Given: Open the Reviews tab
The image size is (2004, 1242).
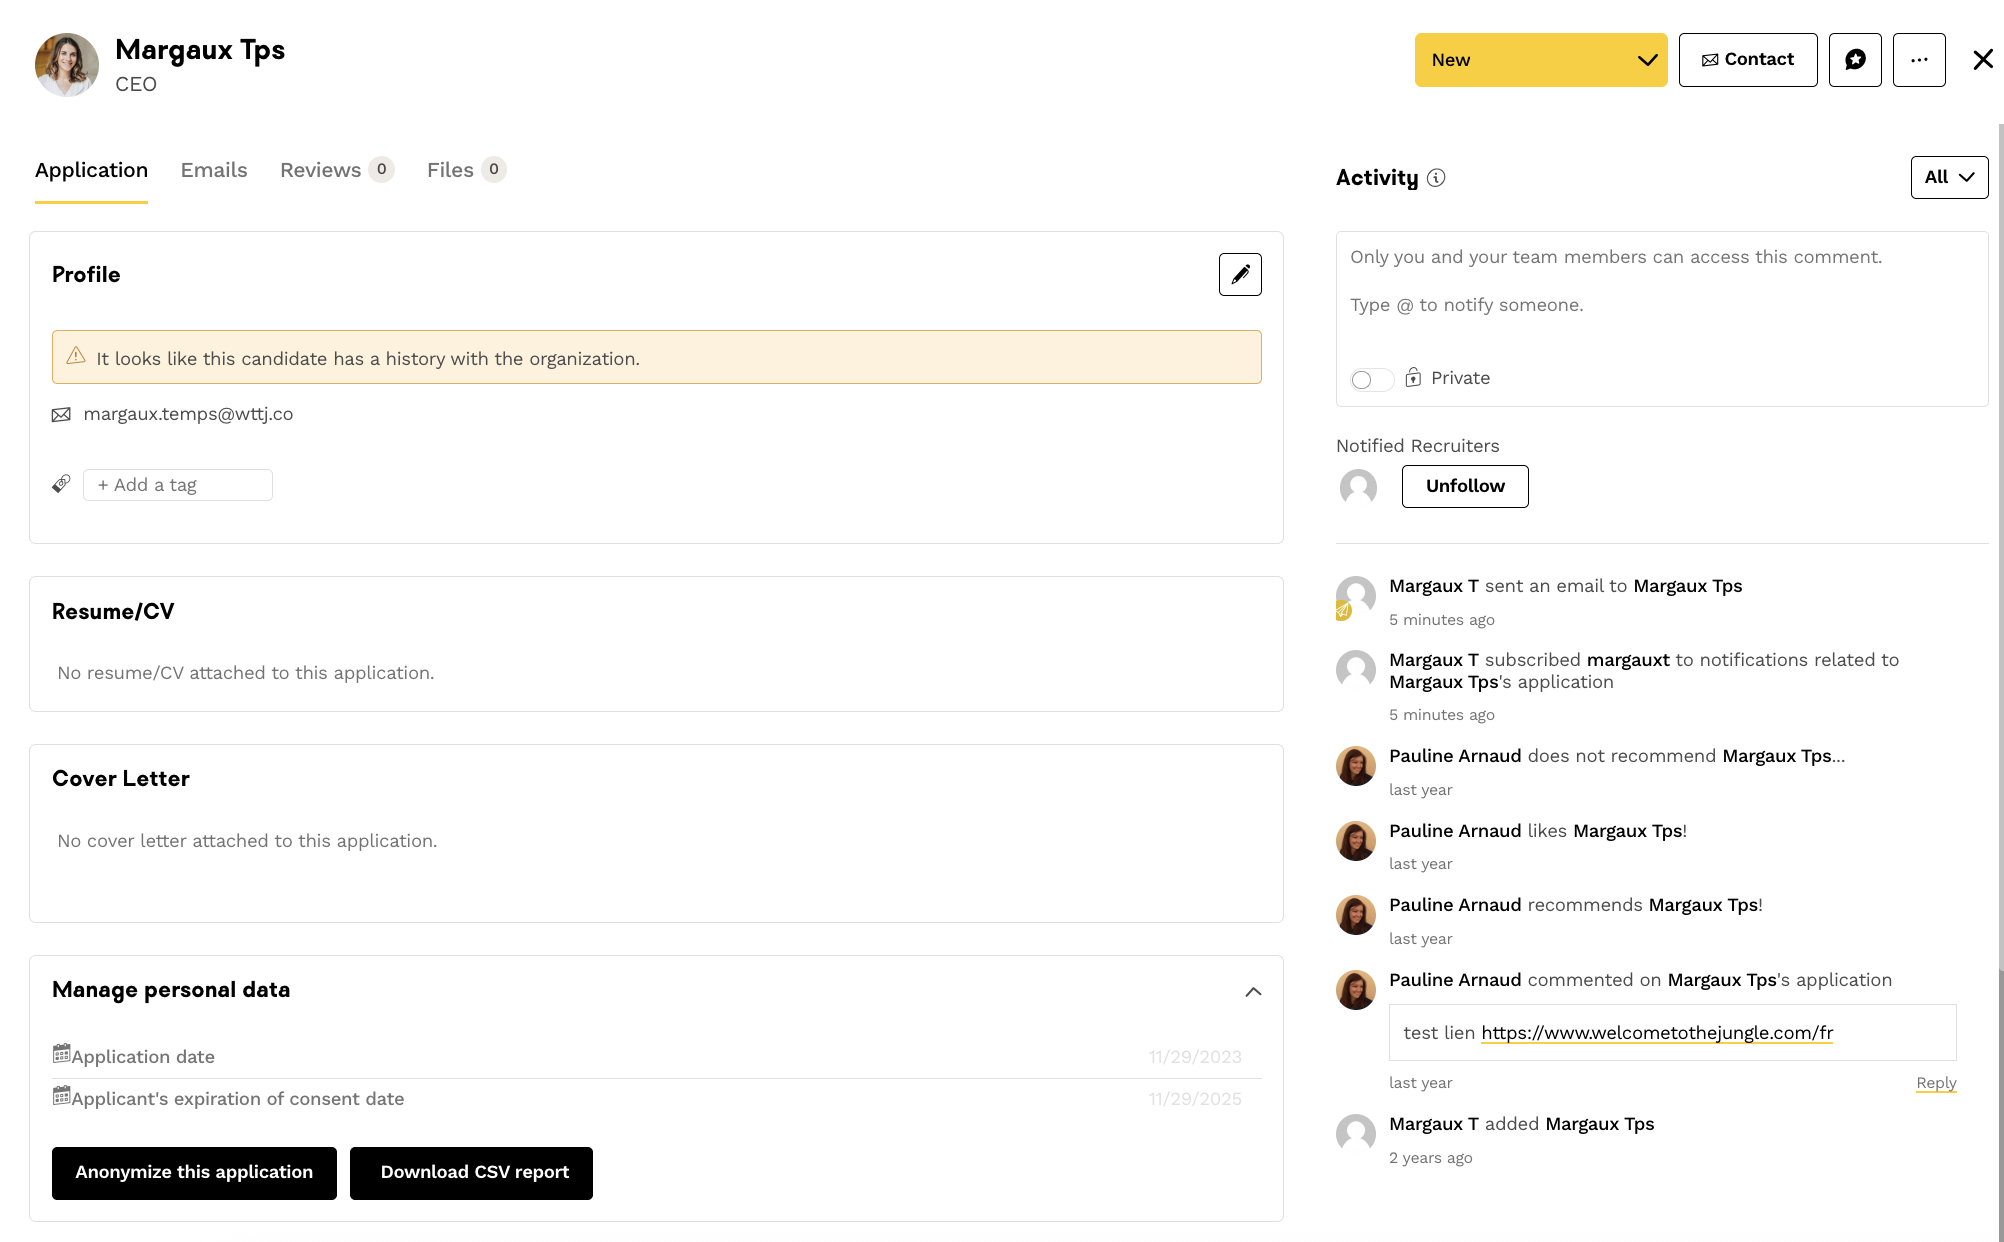Looking at the screenshot, I should point(321,170).
